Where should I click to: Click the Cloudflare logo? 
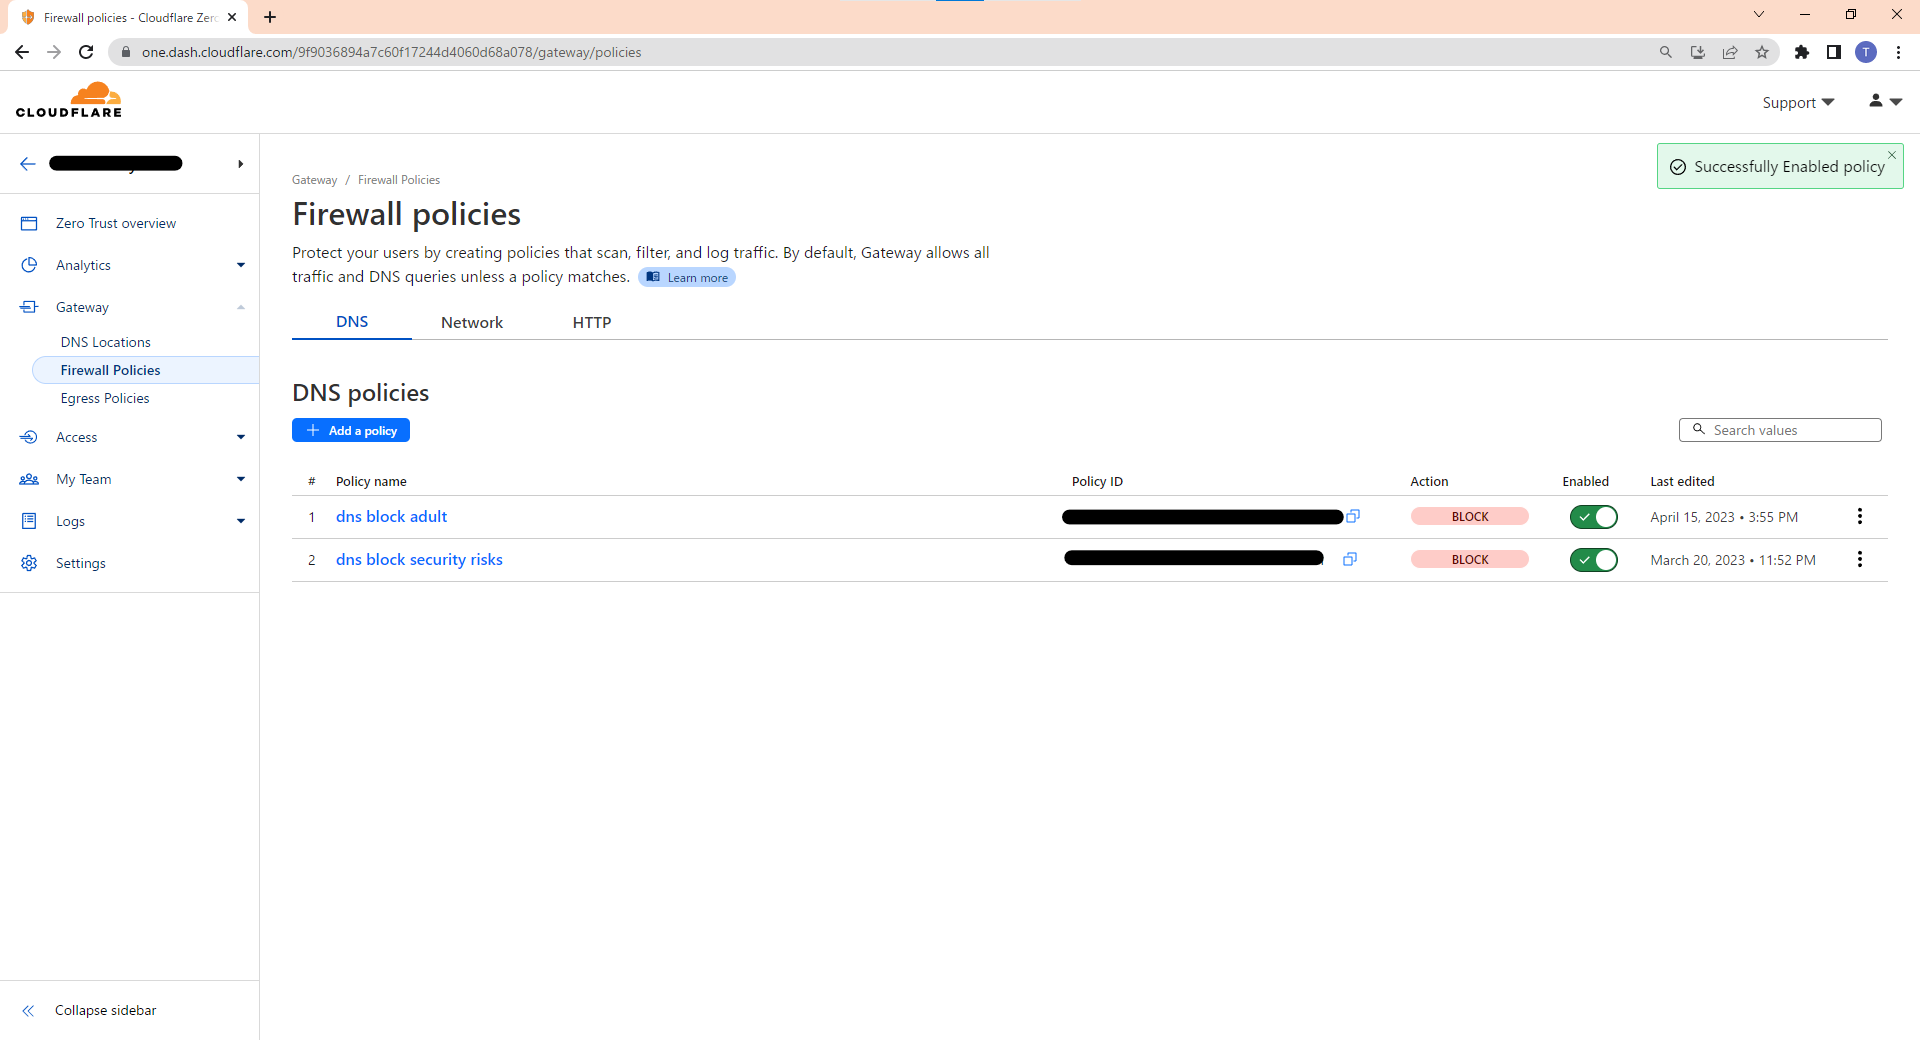click(69, 100)
